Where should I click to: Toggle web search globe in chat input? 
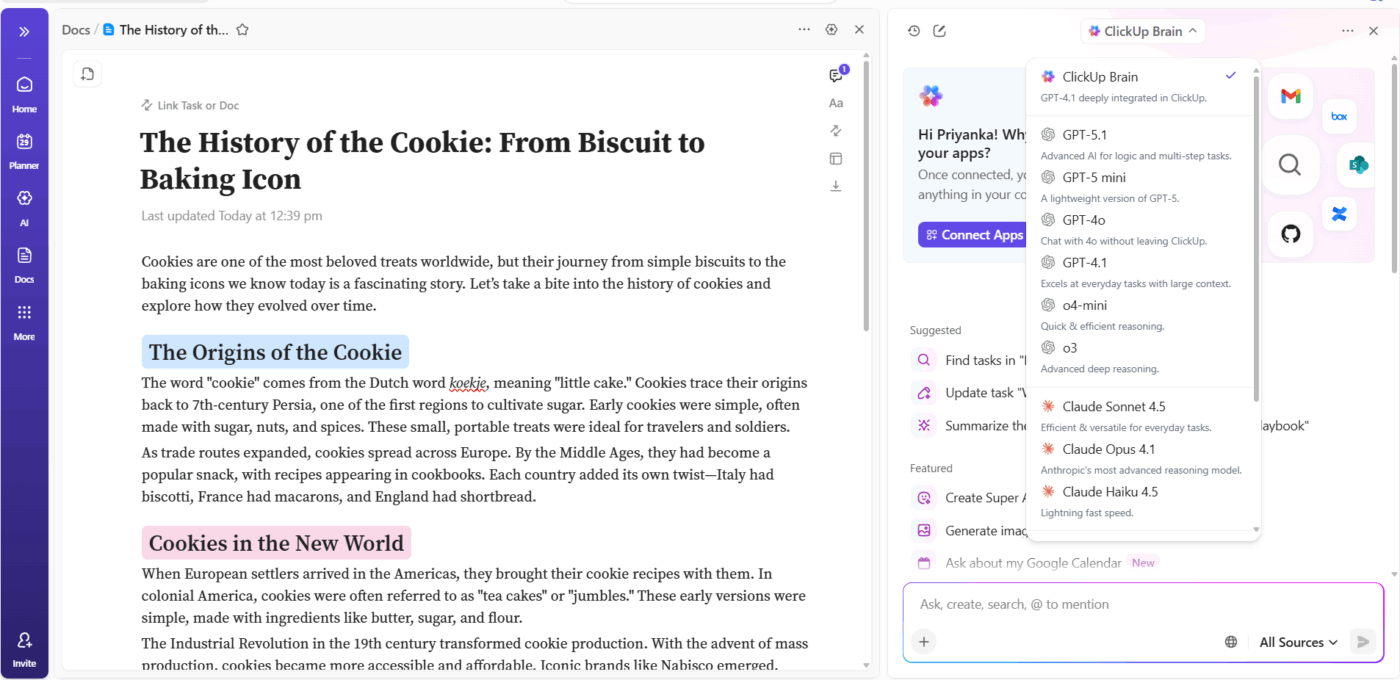[x=1231, y=642]
